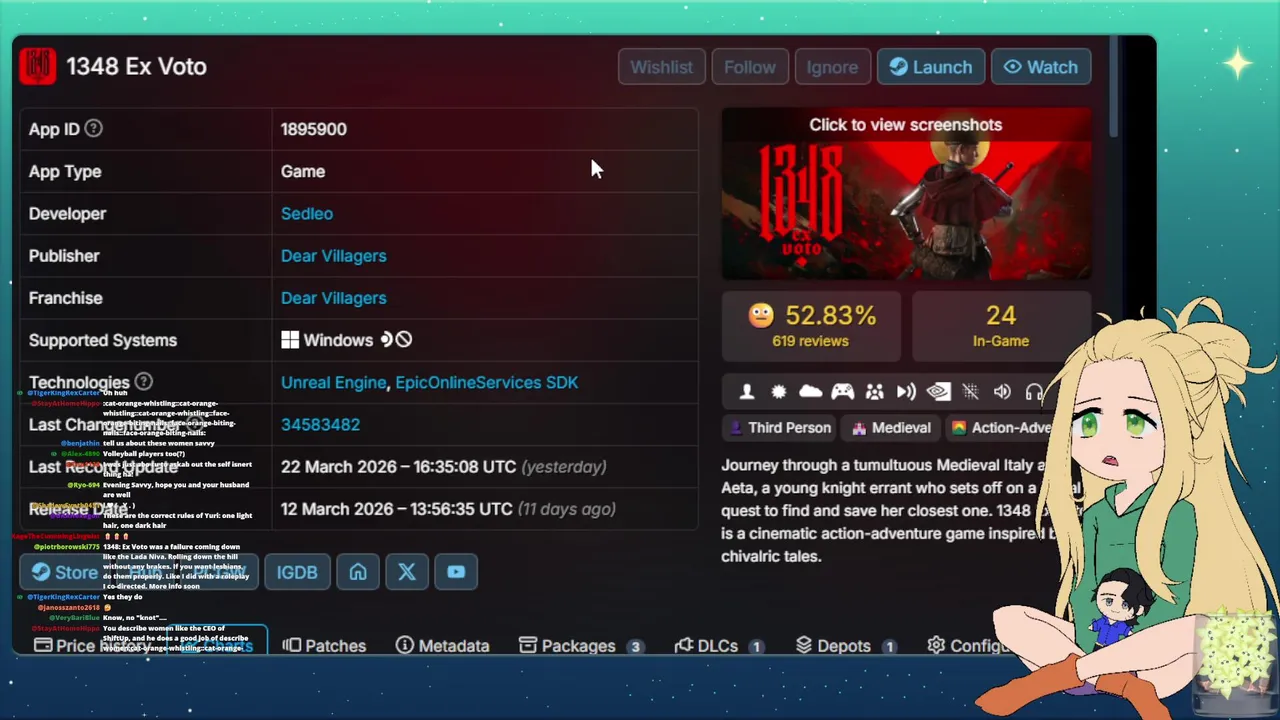This screenshot has width=1280, height=720.
Task: Open the Publisher Dear Villagers link
Action: tap(333, 255)
